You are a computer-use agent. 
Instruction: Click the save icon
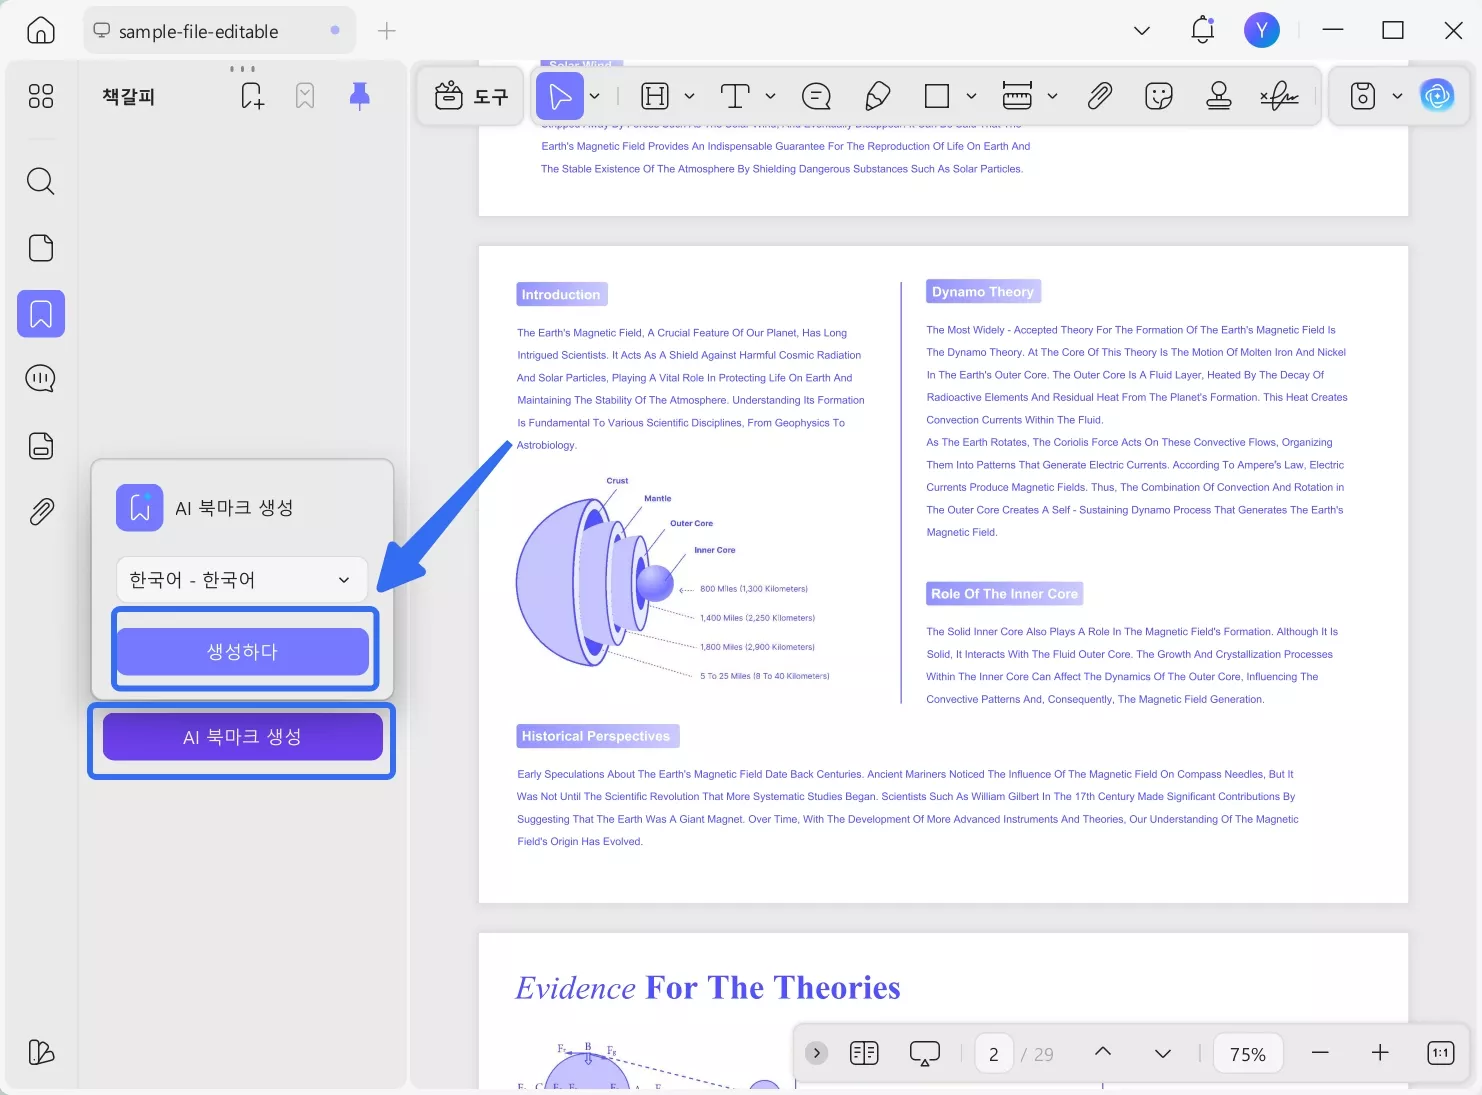tap(1363, 96)
